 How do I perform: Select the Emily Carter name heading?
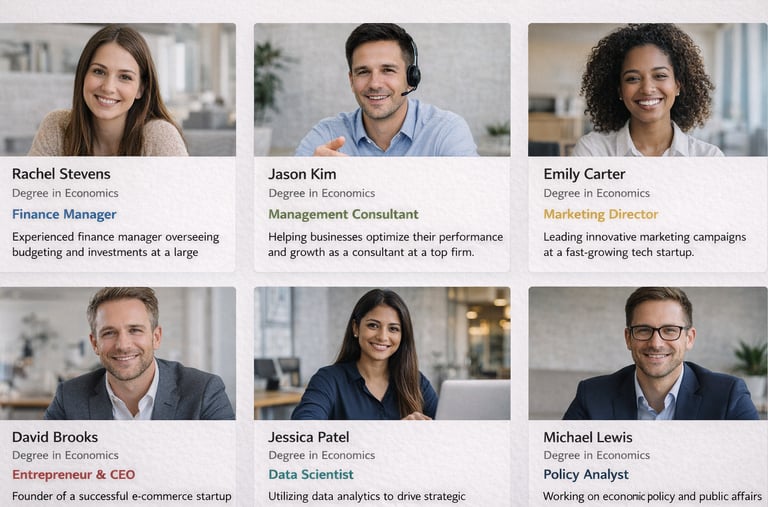point(584,174)
